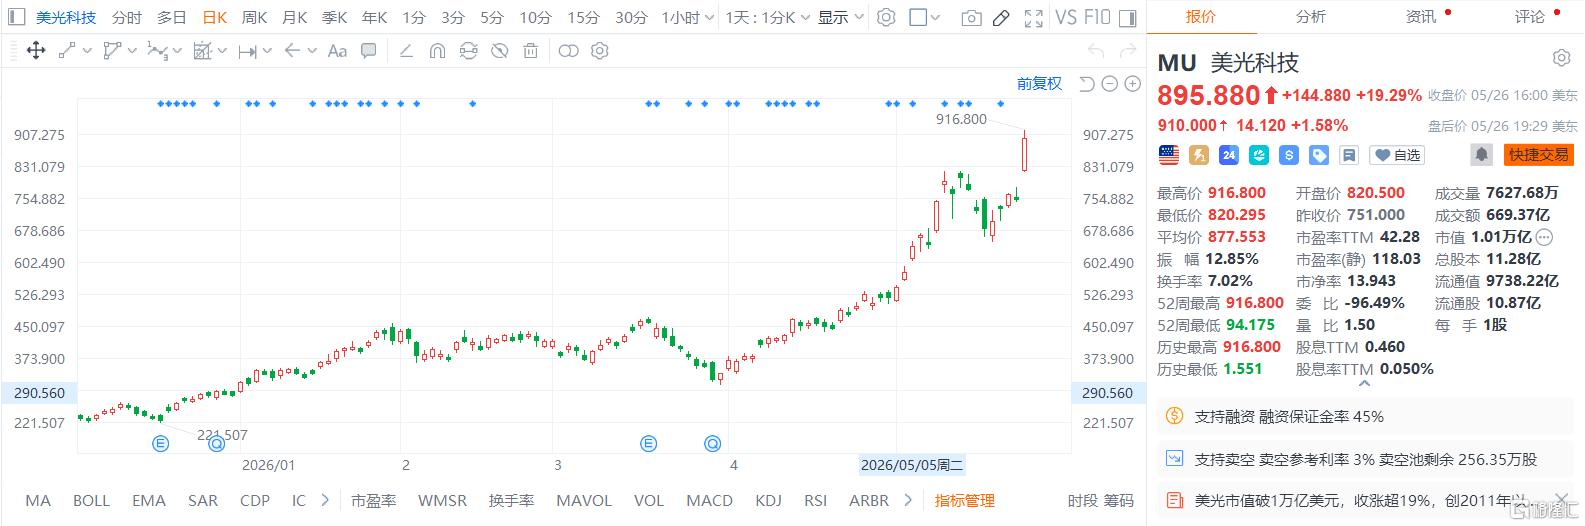1585x526 pixels.
Task: Delete drawings with trash icon
Action: coord(531,51)
